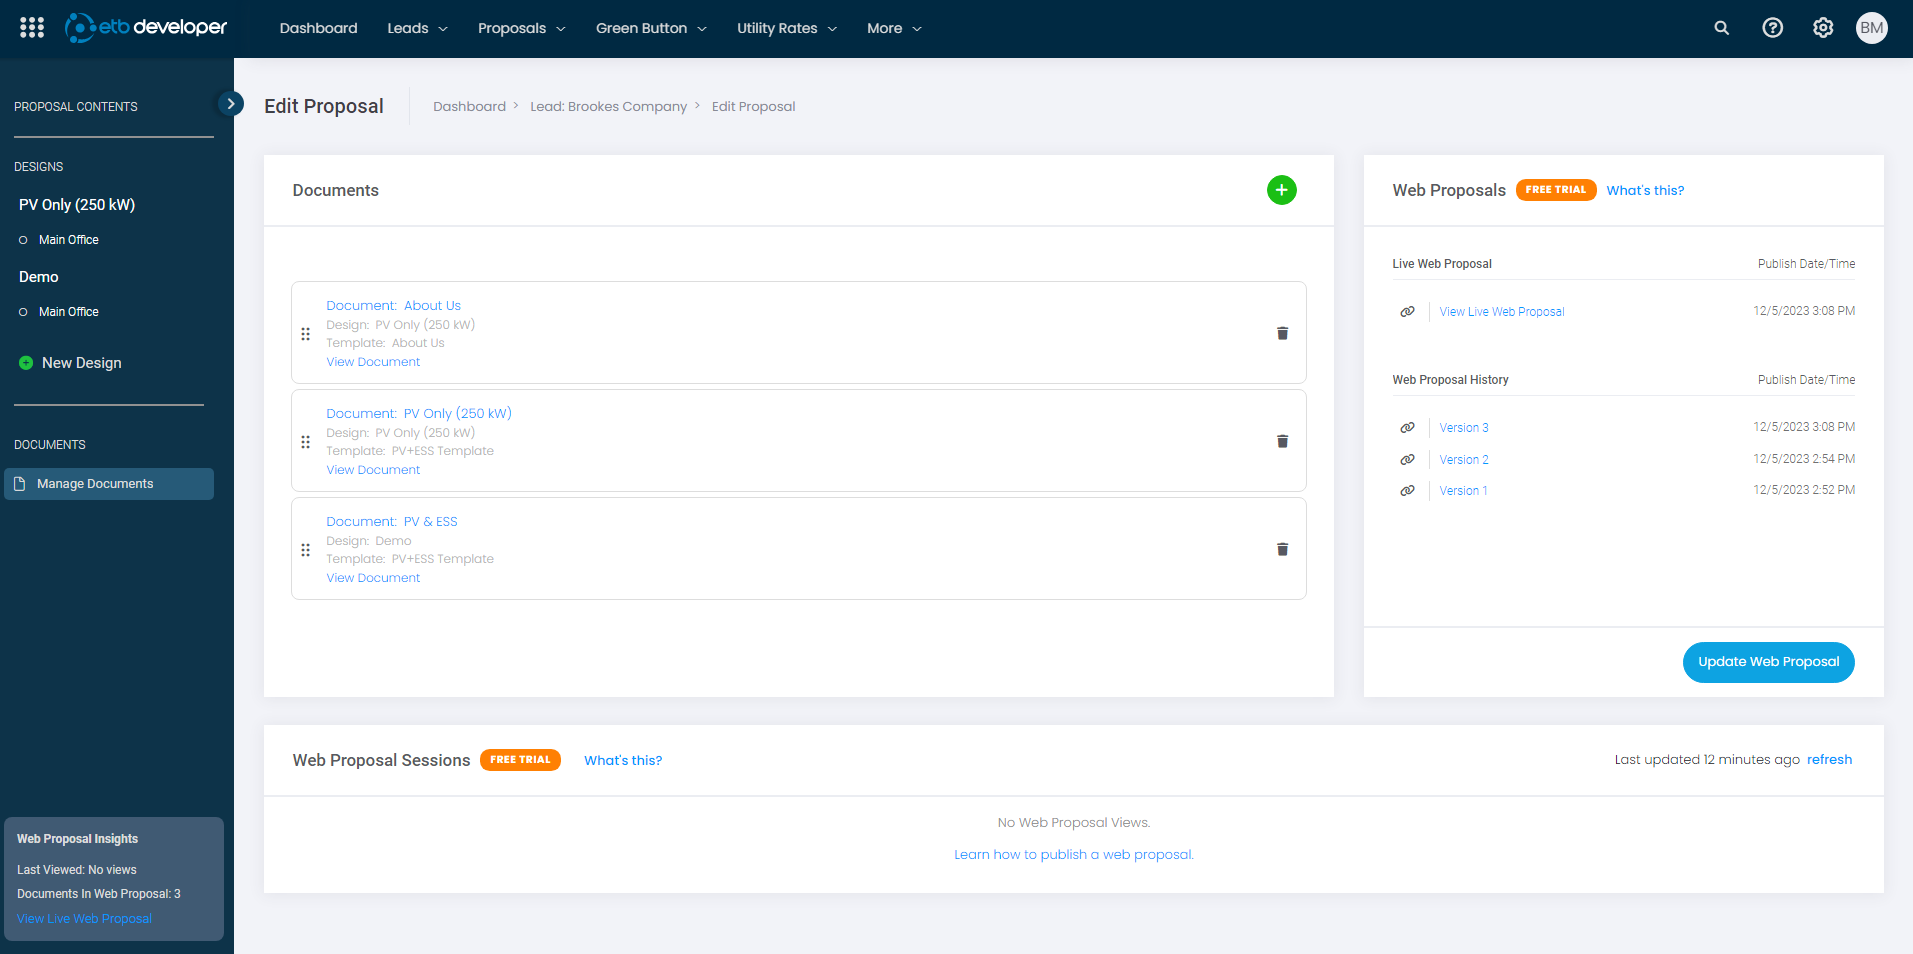Click the search icon in the top bar
The image size is (1913, 954).
click(x=1721, y=28)
